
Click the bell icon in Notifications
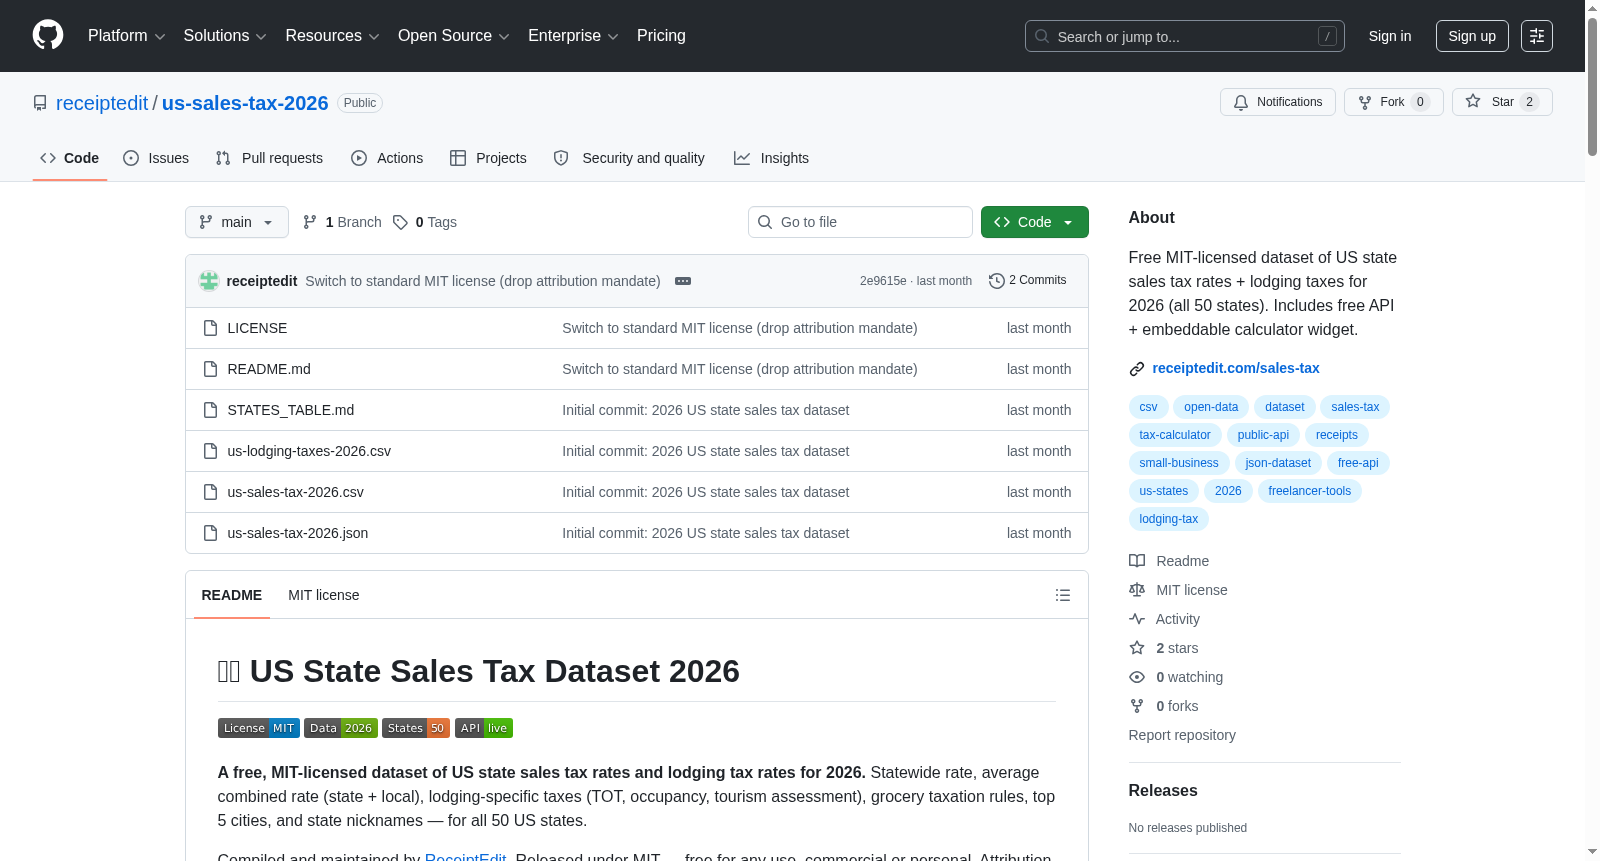[x=1241, y=102]
